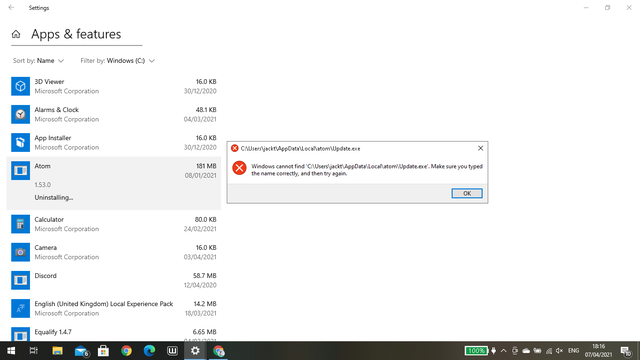The width and height of the screenshot is (640, 360).
Task: Open Task View from the taskbar
Action: pyautogui.click(x=34, y=351)
